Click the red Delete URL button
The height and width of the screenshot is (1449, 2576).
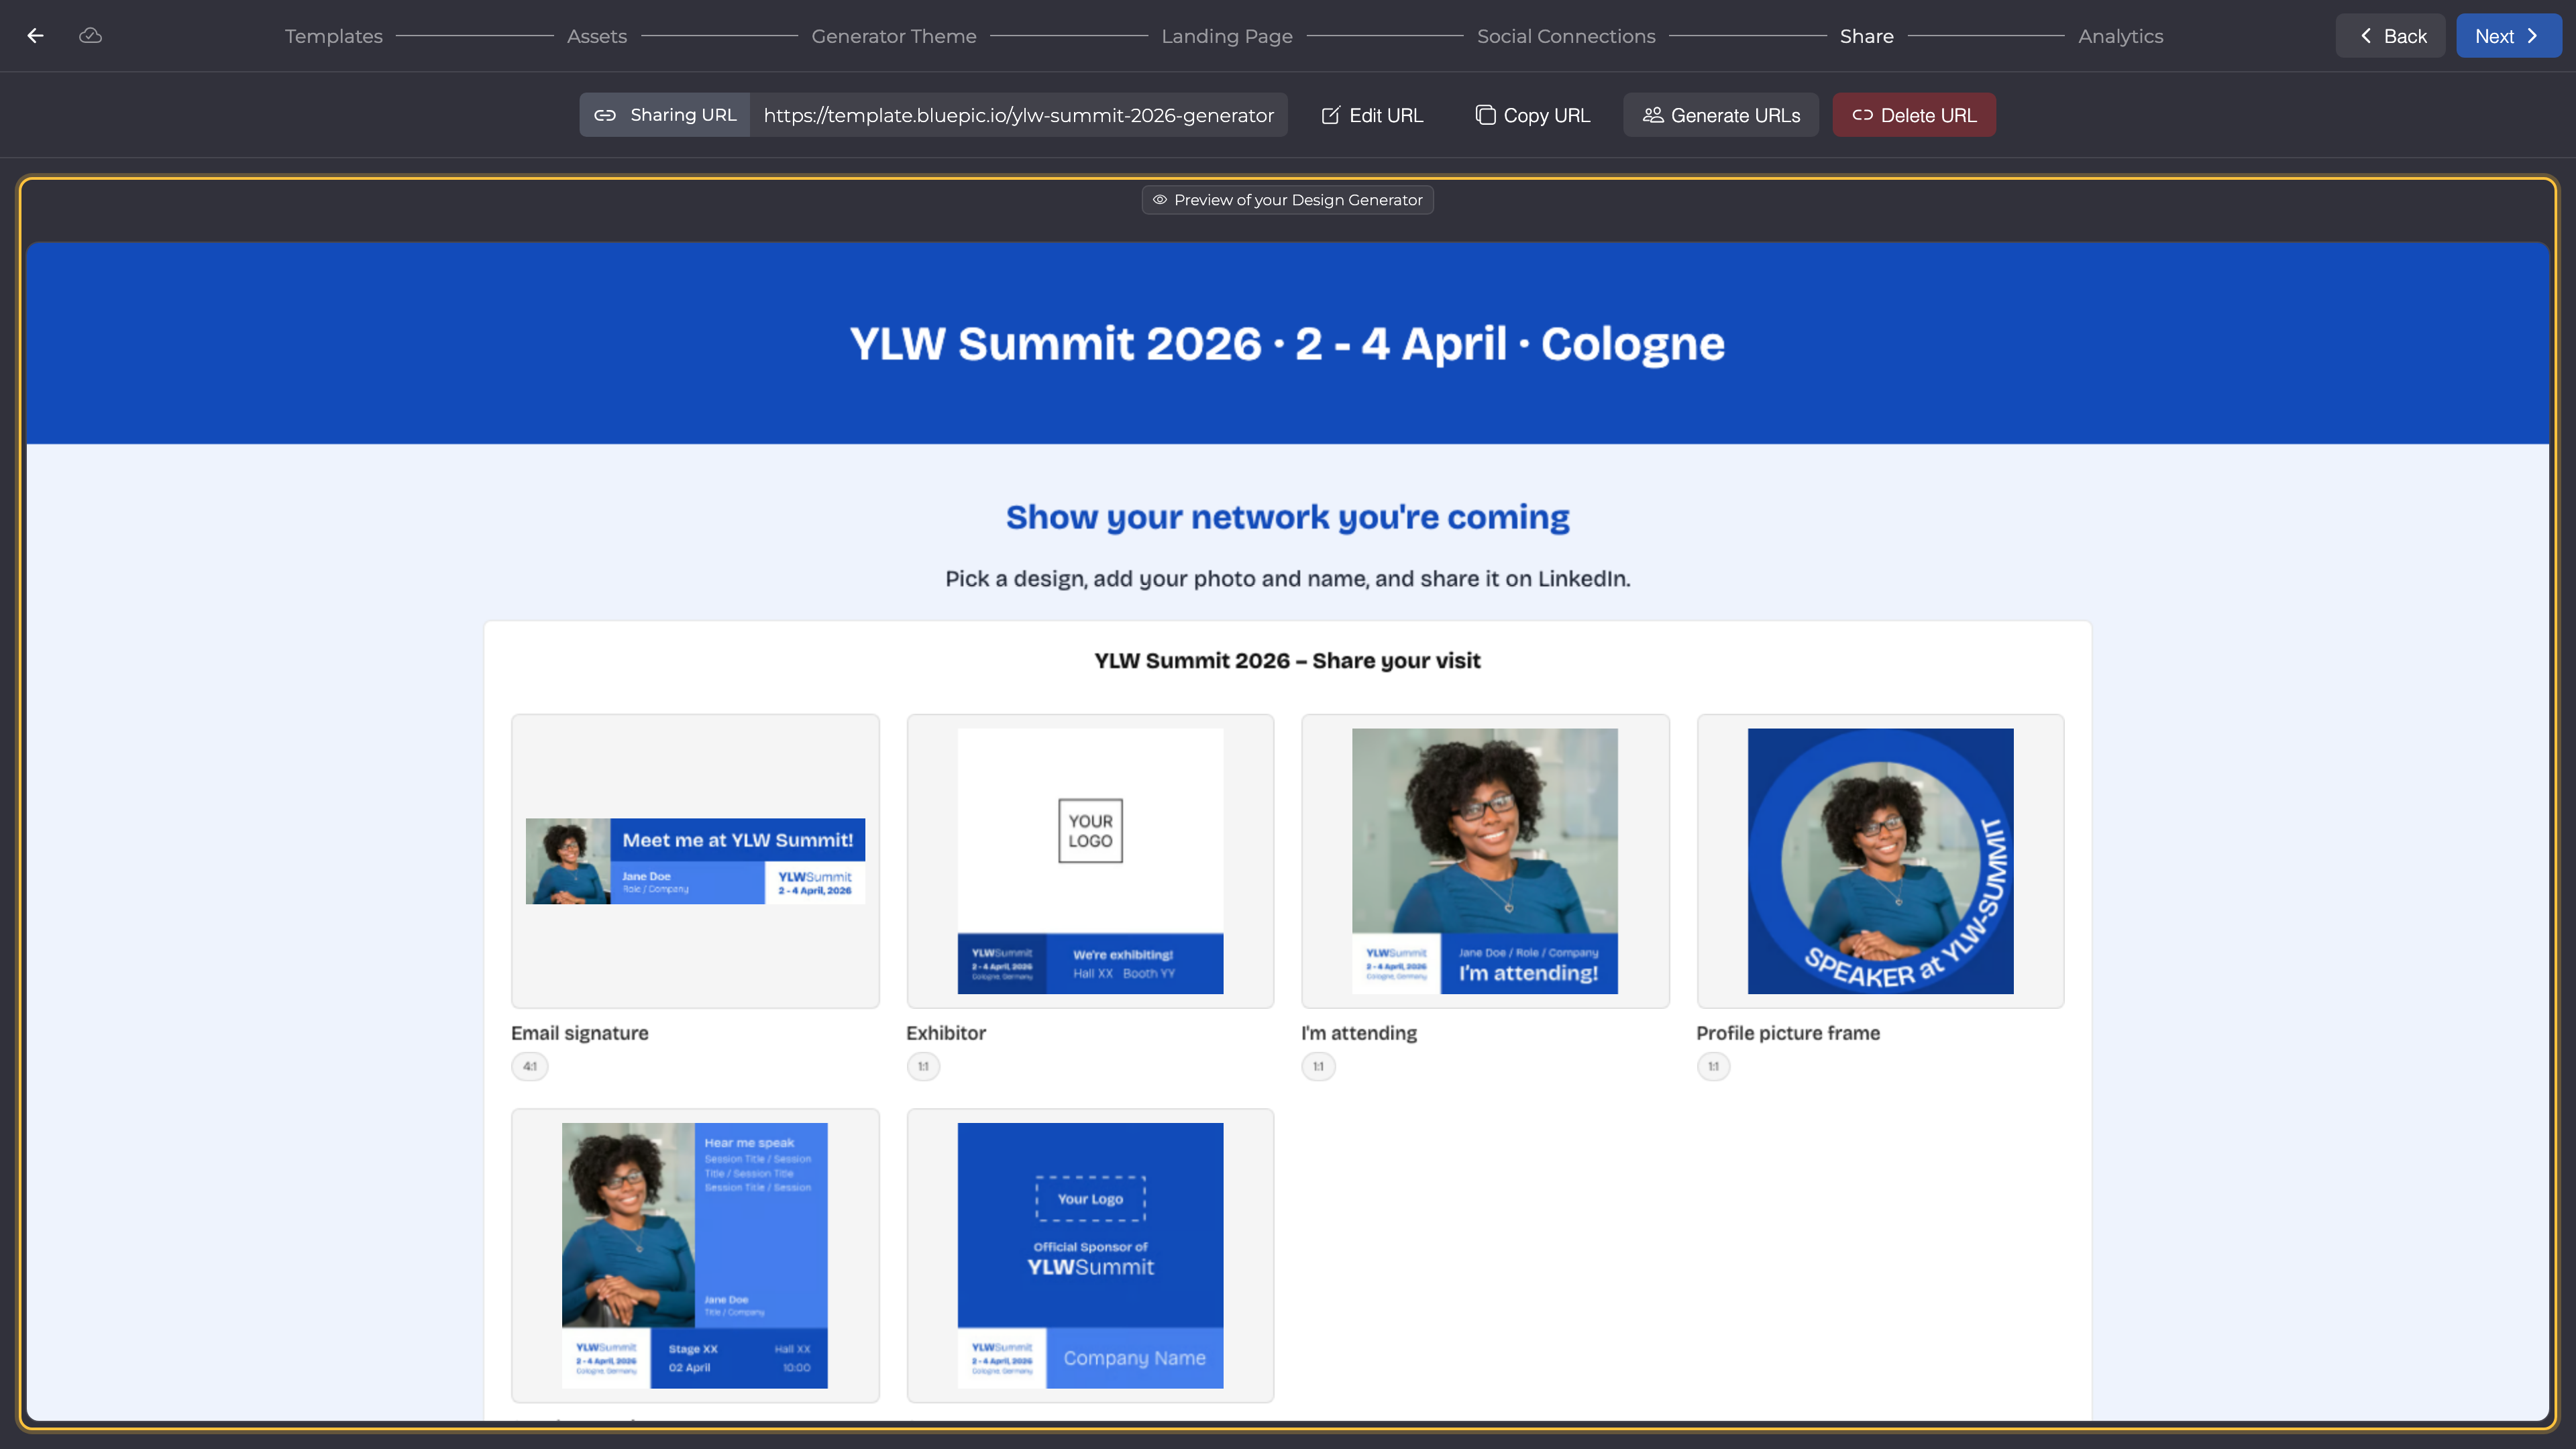1914,115
